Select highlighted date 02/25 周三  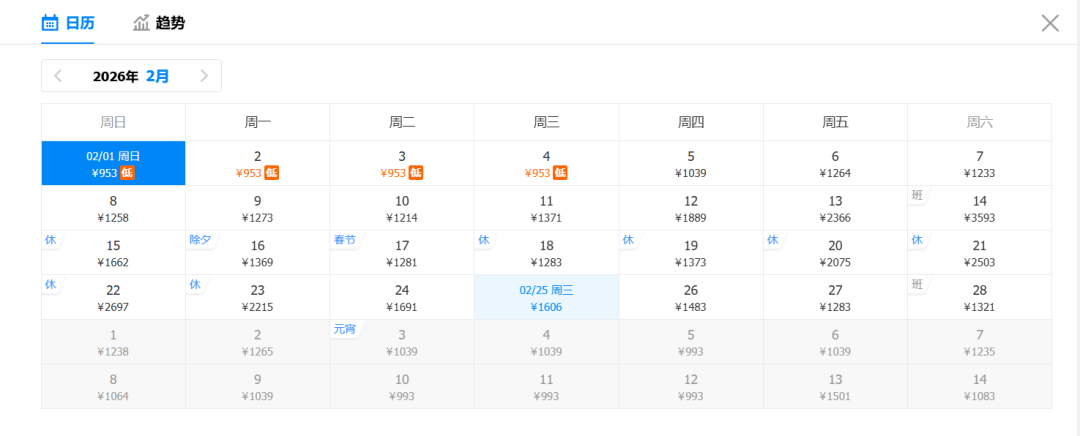point(546,298)
